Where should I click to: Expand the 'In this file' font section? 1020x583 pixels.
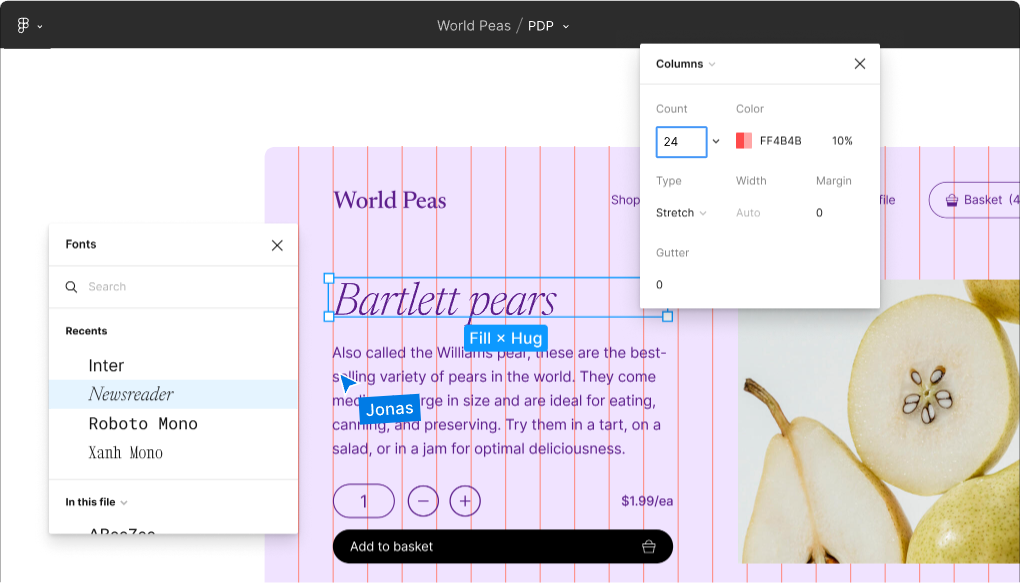click(x=96, y=502)
